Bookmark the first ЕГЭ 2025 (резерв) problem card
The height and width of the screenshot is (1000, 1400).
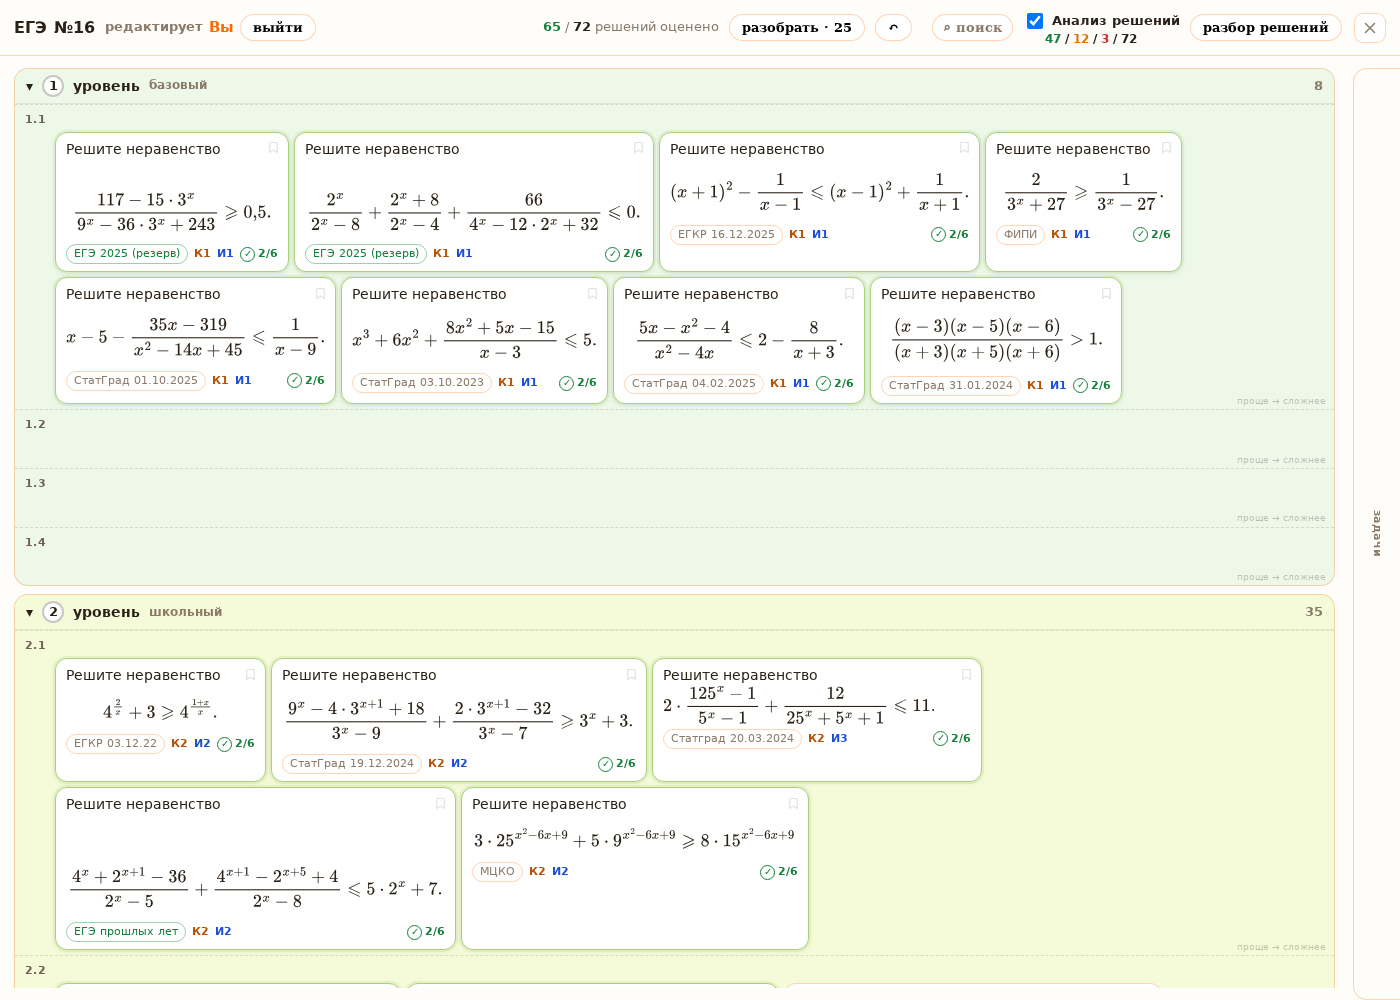coord(273,148)
